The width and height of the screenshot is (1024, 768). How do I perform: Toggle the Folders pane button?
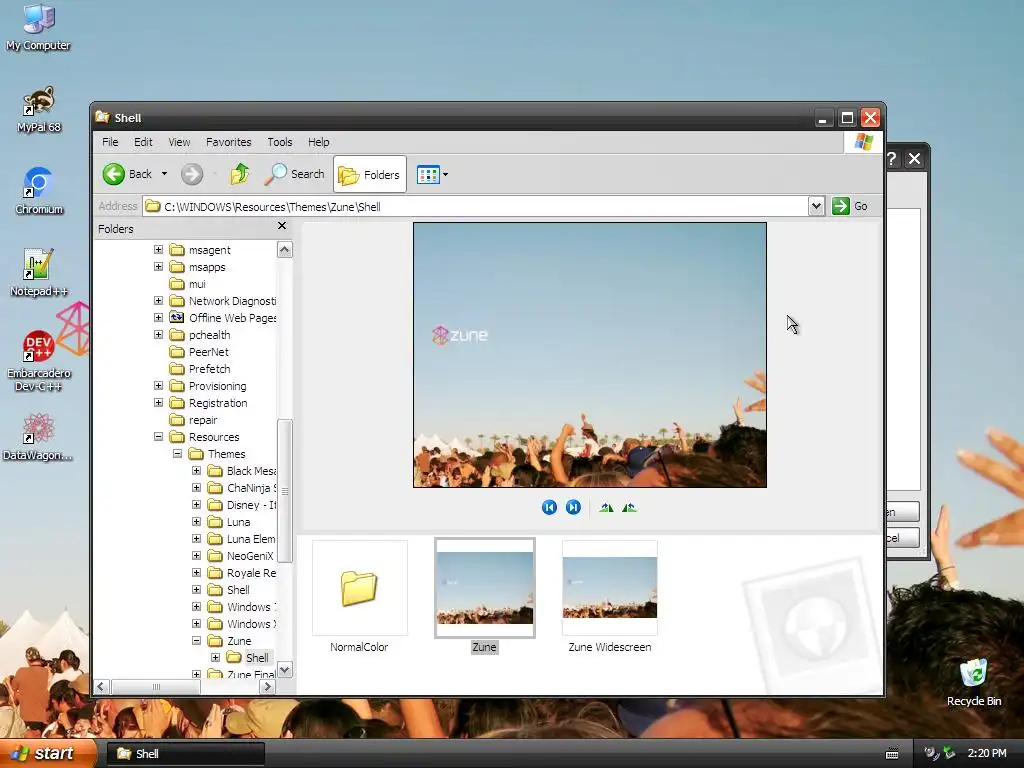click(x=370, y=174)
